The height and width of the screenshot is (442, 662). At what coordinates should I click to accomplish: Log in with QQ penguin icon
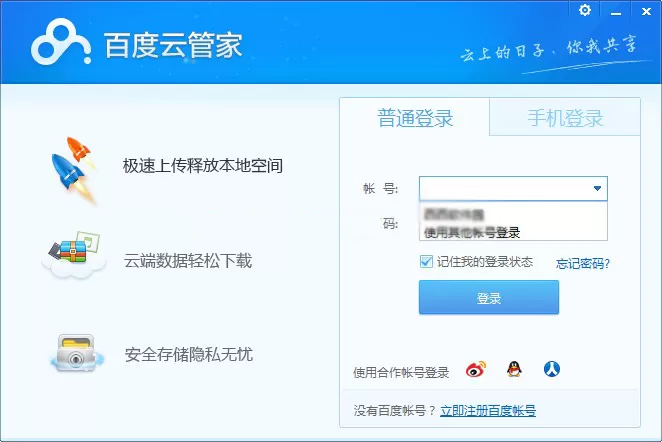(514, 369)
